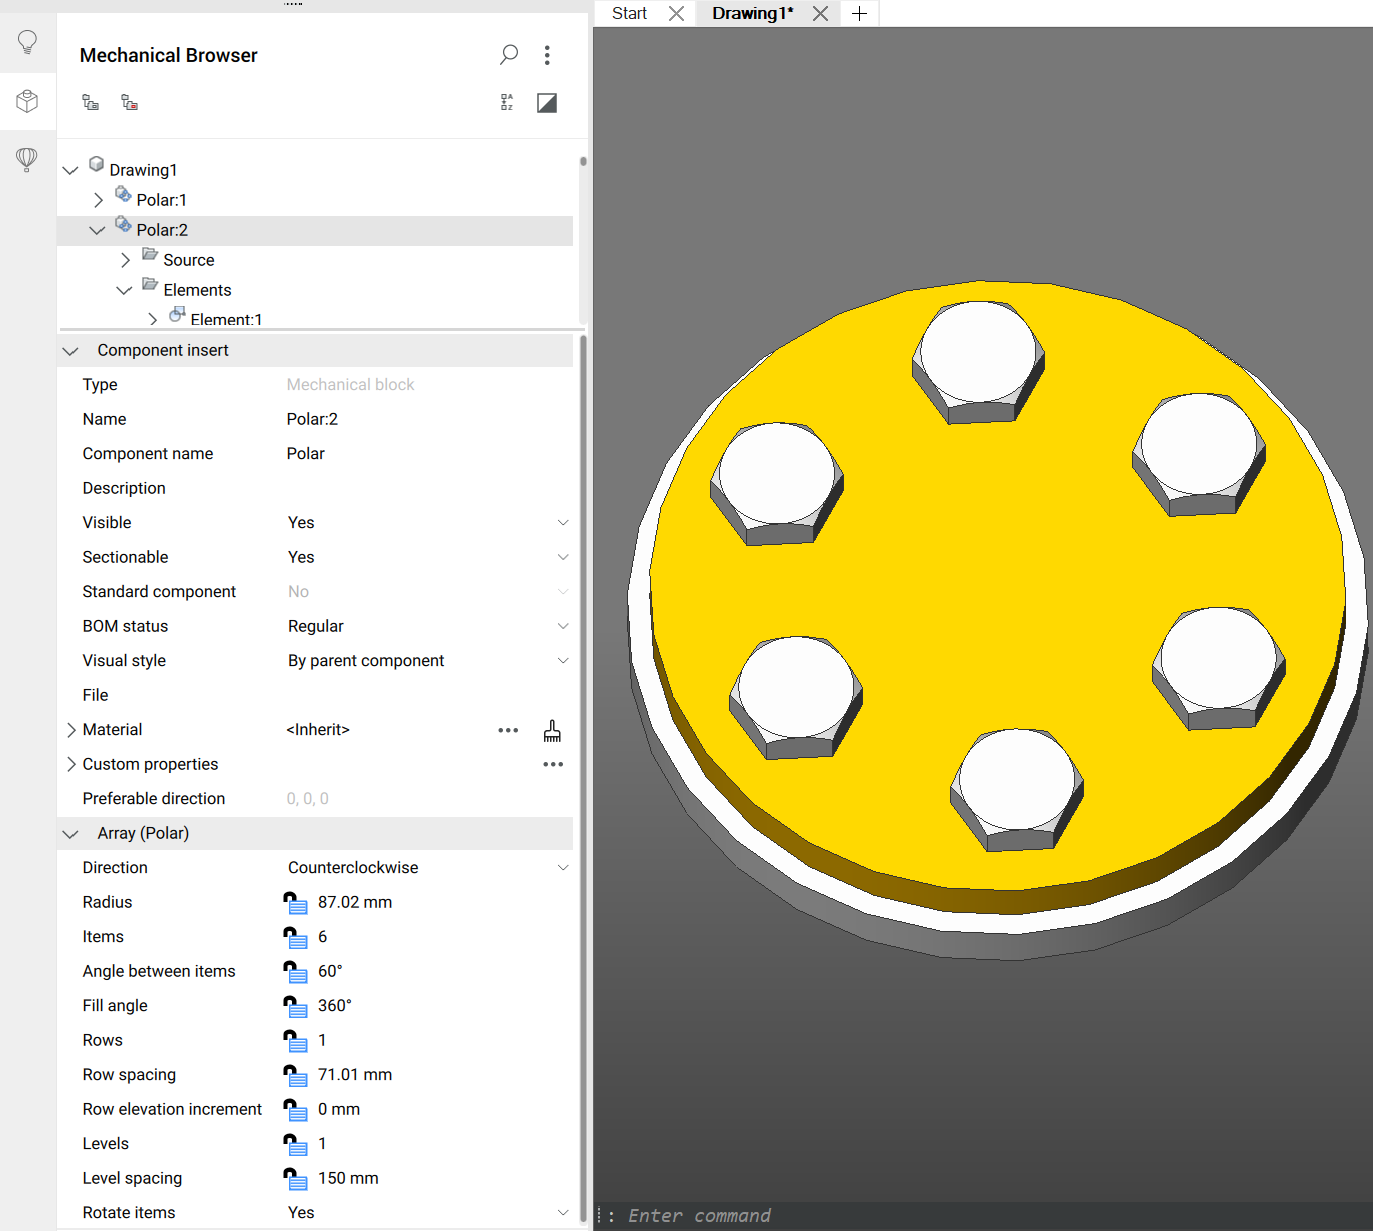This screenshot has height=1231, width=1373.
Task: Toggle the Radius parameter lock icon
Action: pyautogui.click(x=295, y=903)
